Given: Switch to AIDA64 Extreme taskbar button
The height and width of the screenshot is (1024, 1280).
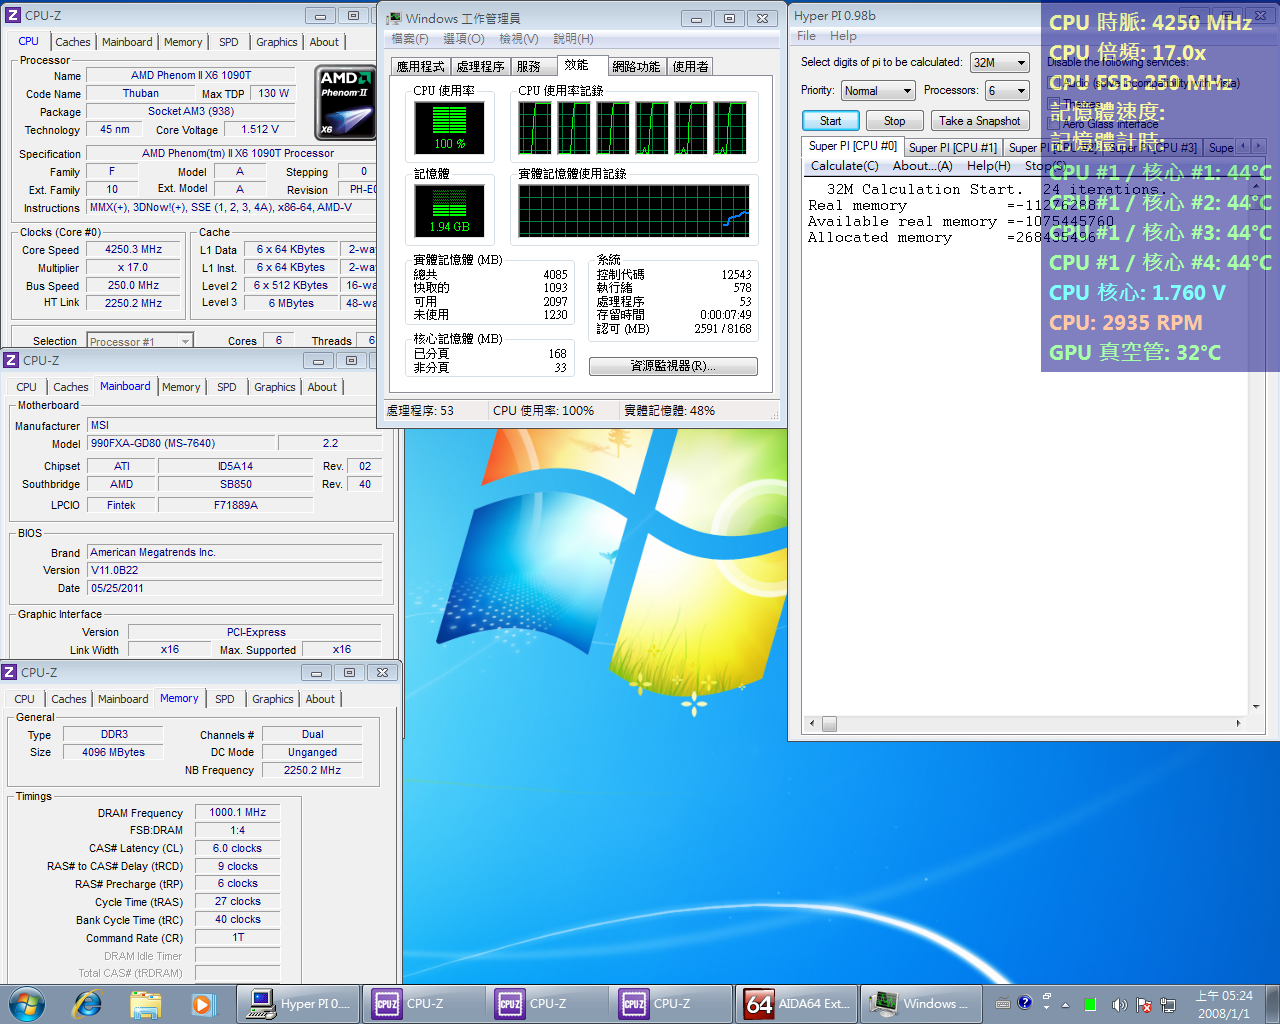Looking at the screenshot, I should 798,1004.
